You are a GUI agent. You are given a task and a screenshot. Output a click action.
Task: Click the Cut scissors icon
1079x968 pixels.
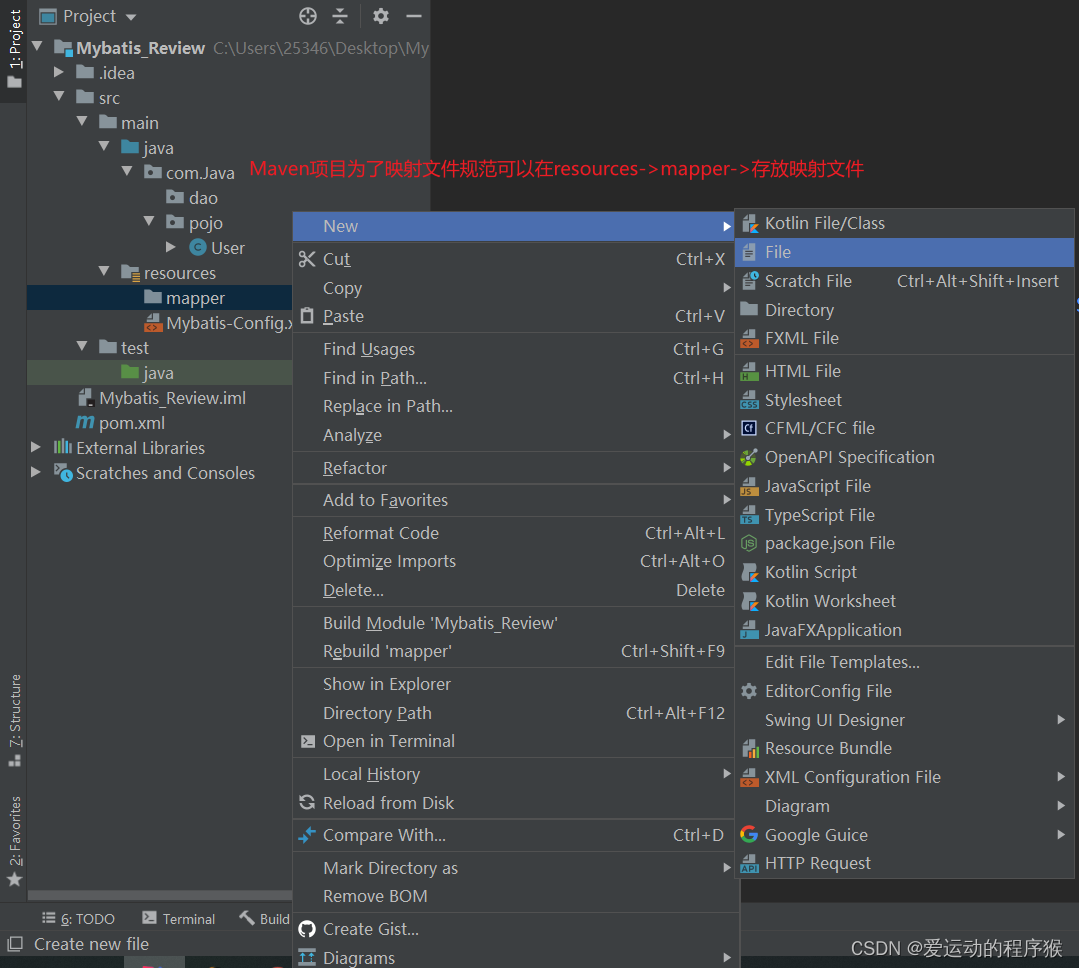pyautogui.click(x=307, y=259)
